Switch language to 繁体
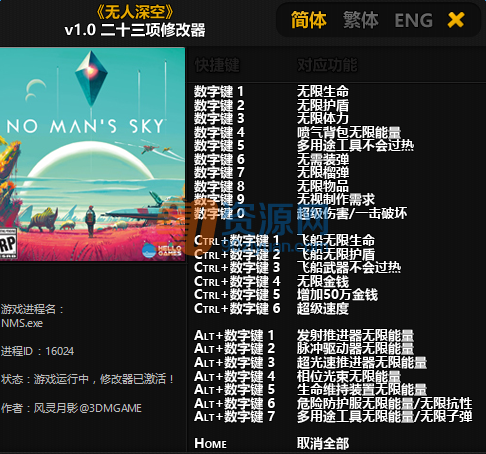This screenshot has height=454, width=486. pyautogui.click(x=361, y=20)
